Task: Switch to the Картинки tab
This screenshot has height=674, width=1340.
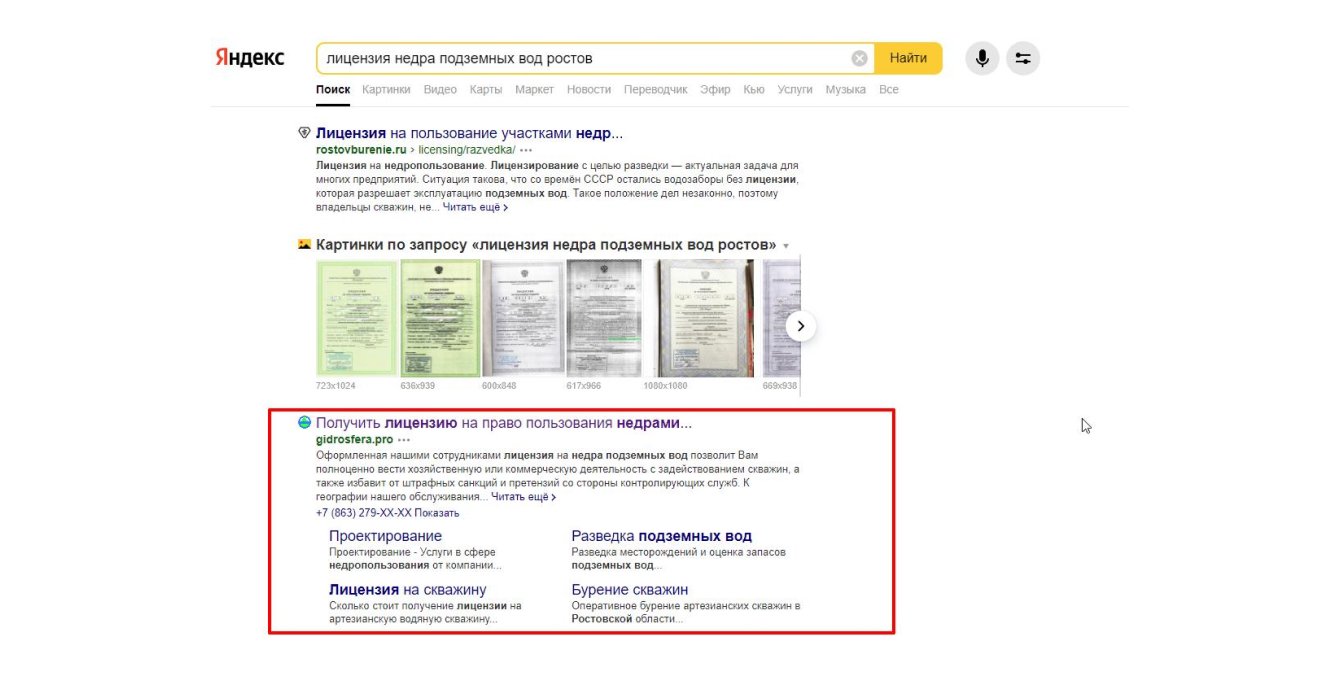Action: [386, 89]
